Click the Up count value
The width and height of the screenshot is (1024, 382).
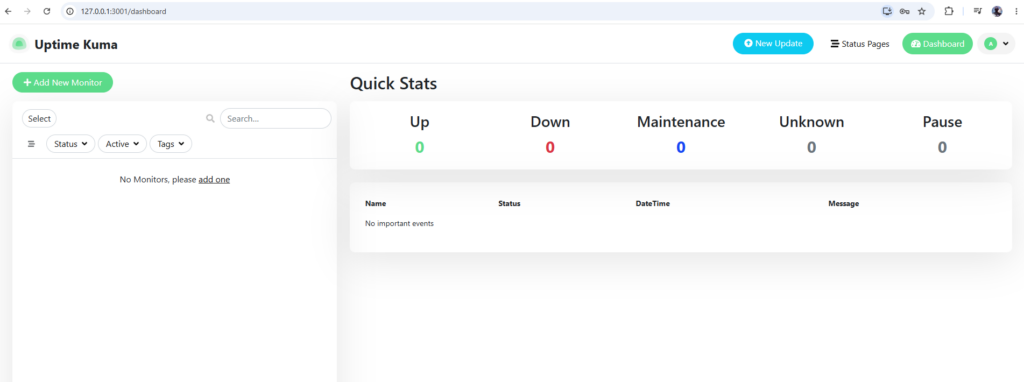(419, 148)
